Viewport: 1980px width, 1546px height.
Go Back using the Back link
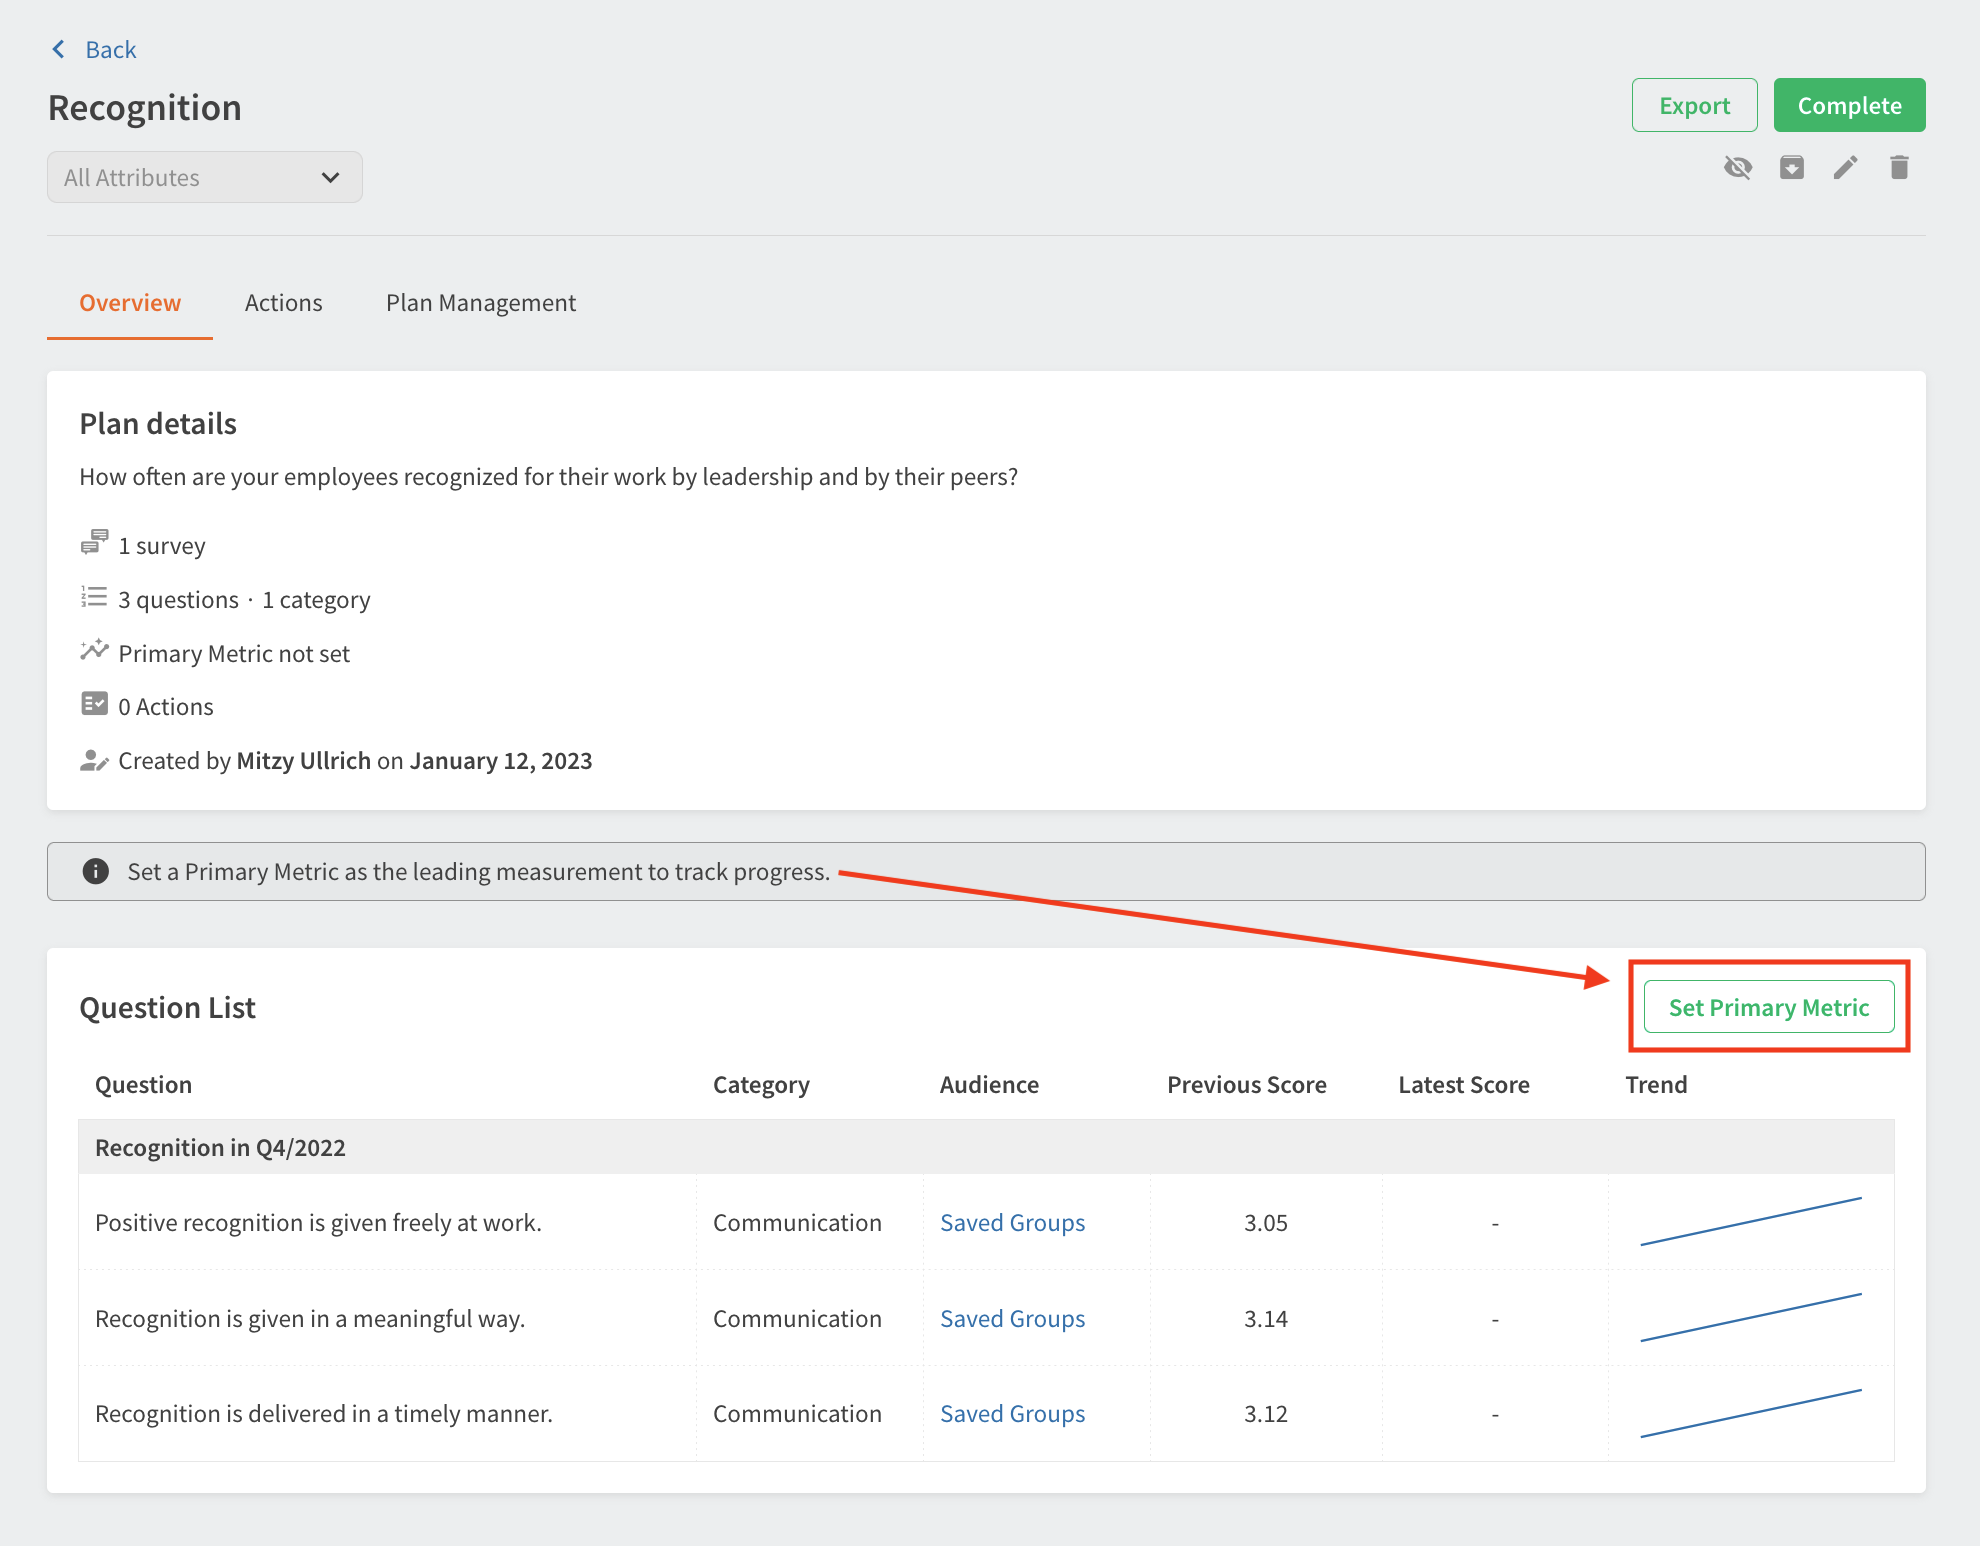(x=110, y=49)
